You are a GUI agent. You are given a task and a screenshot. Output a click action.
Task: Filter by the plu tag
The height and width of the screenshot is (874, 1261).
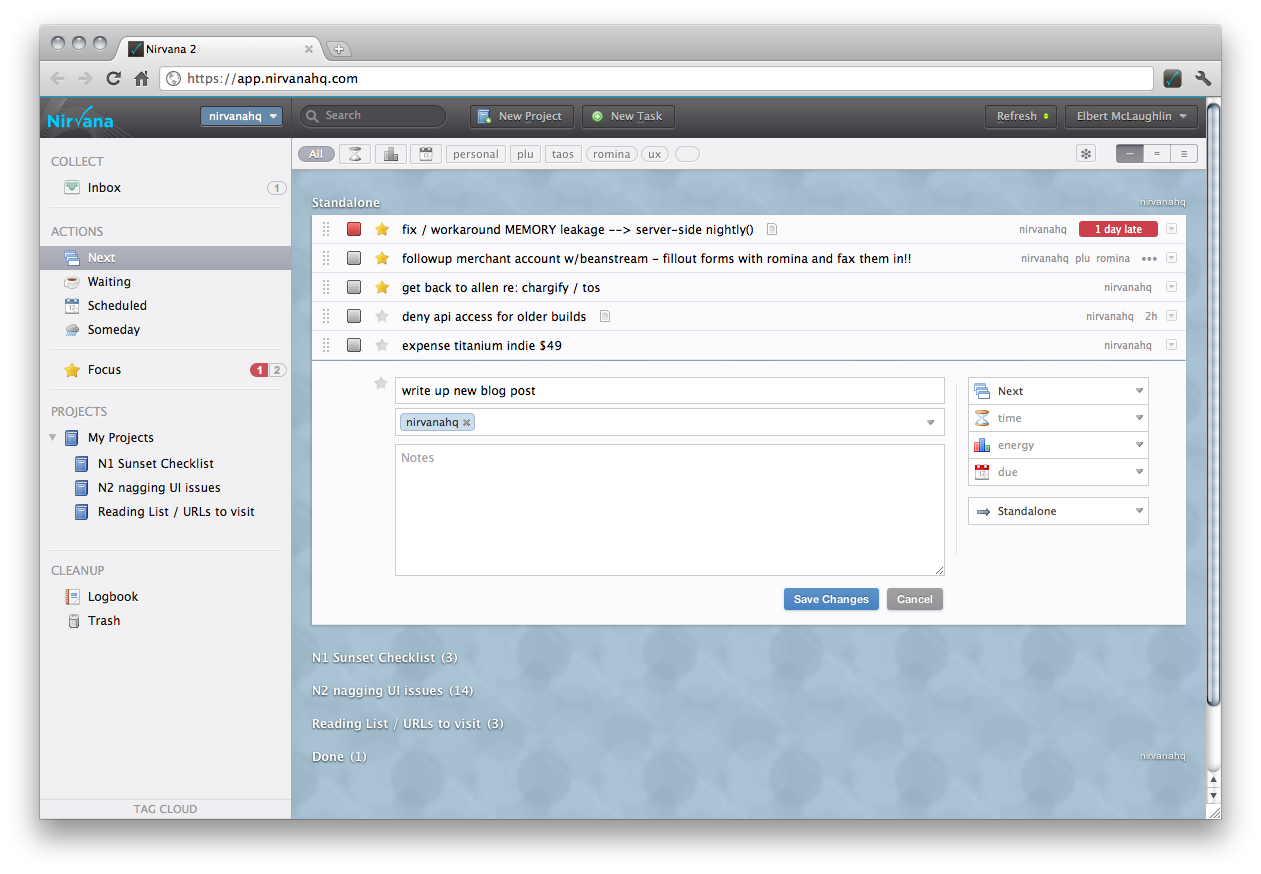525,154
